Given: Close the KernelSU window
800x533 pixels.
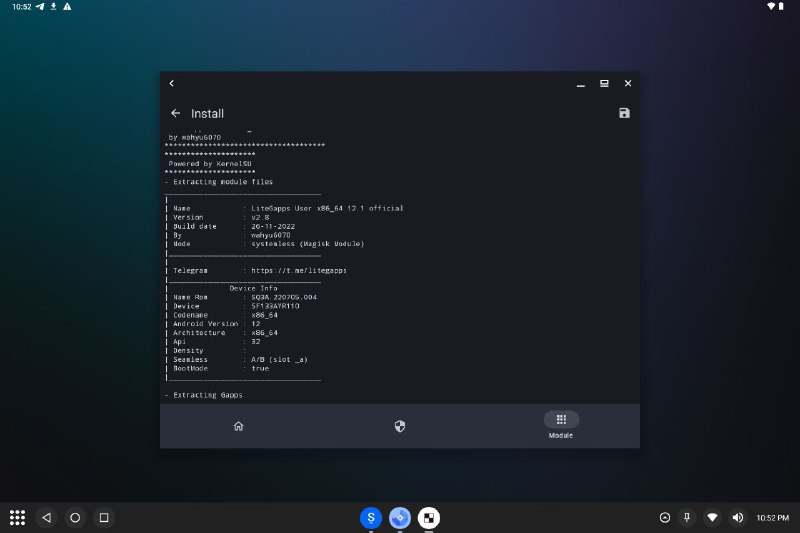Looking at the screenshot, I should pos(628,83).
